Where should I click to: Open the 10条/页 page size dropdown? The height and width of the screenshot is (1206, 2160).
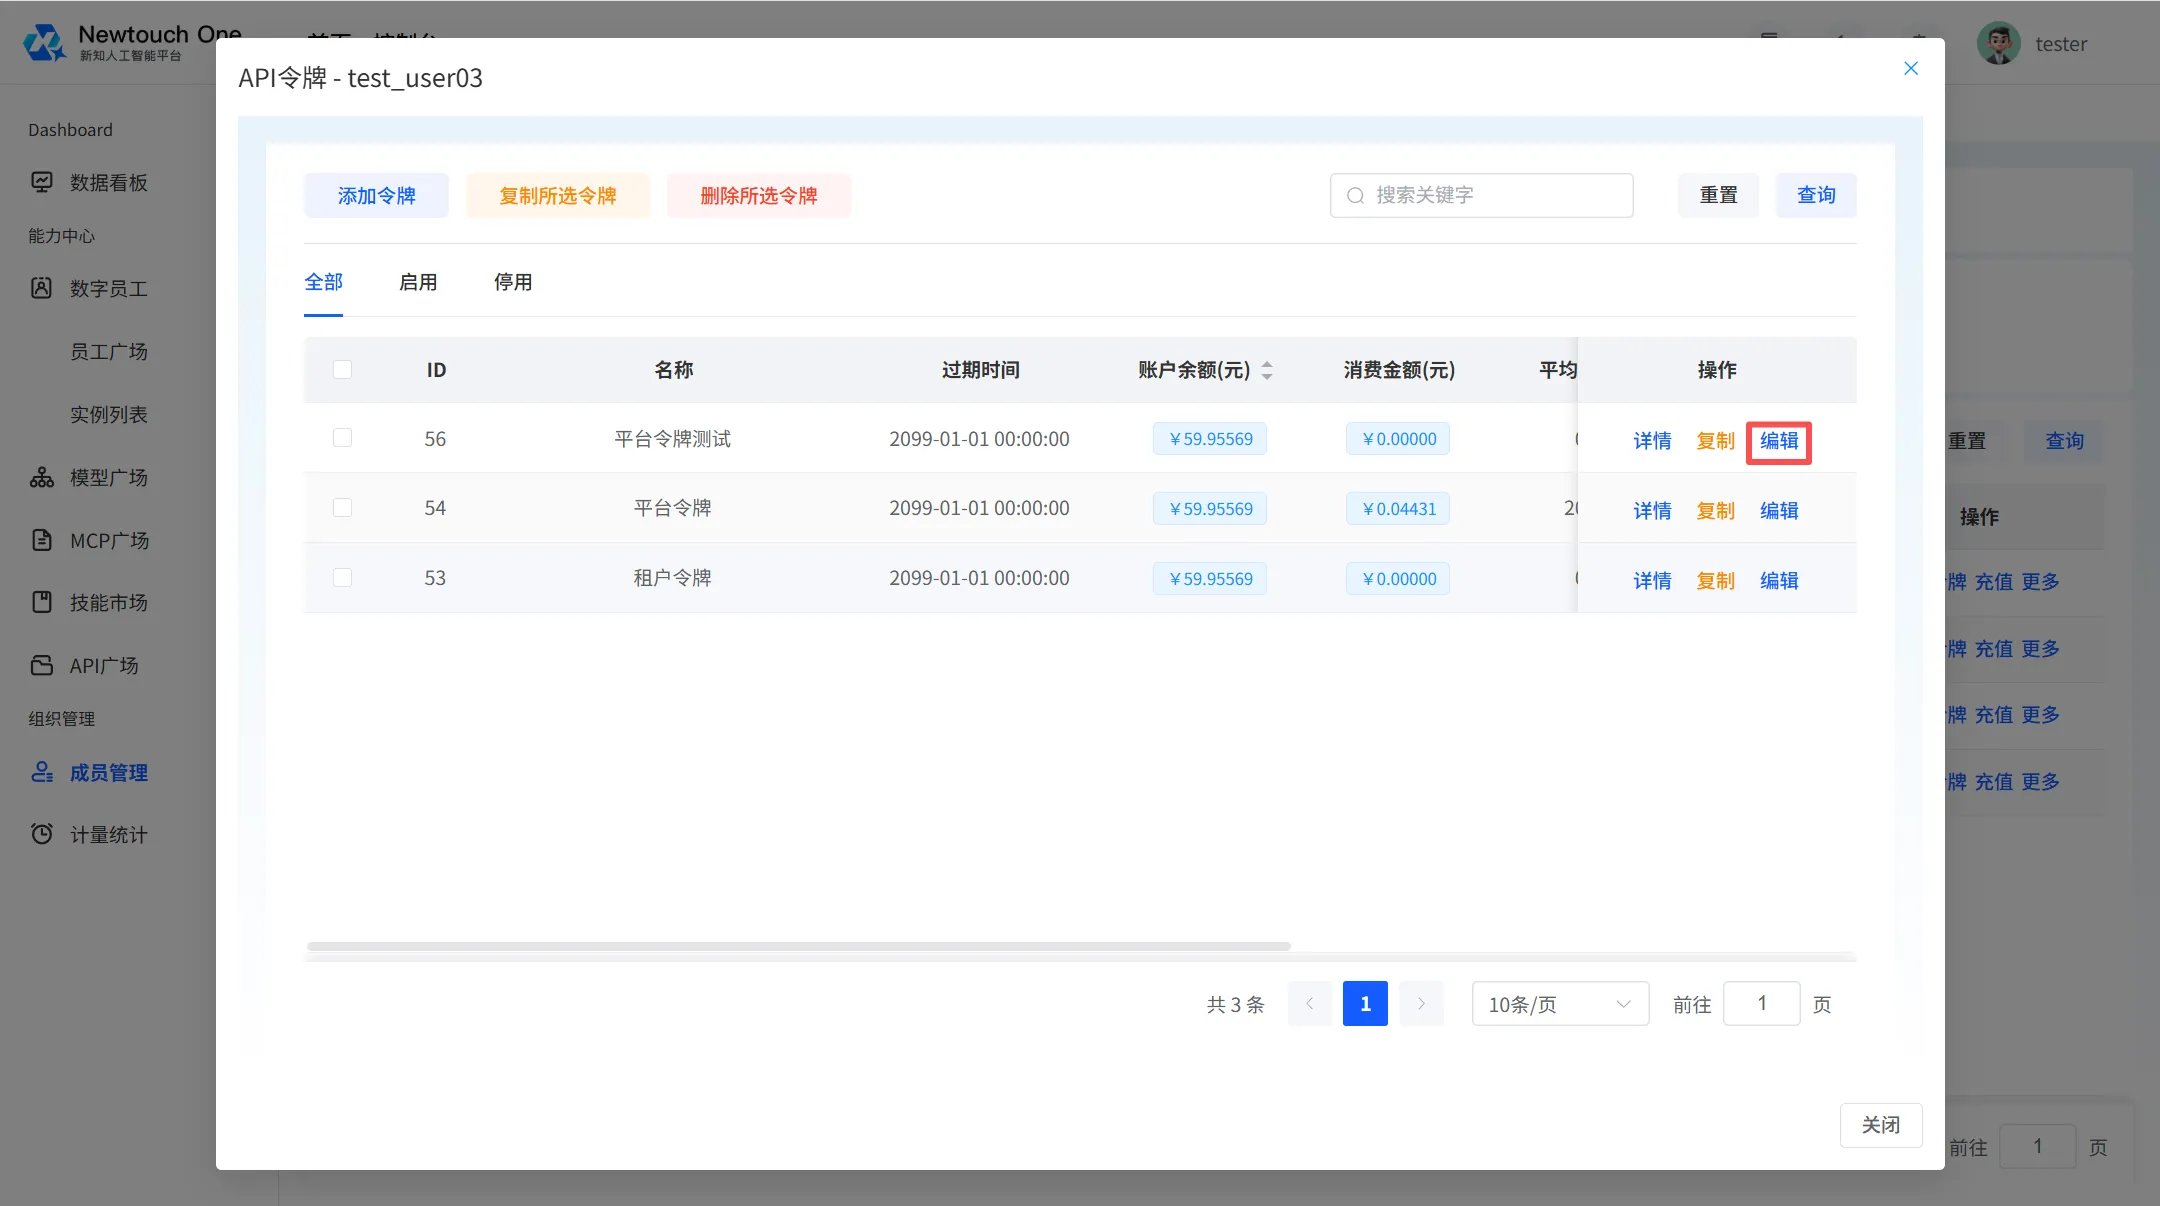pyautogui.click(x=1560, y=1004)
